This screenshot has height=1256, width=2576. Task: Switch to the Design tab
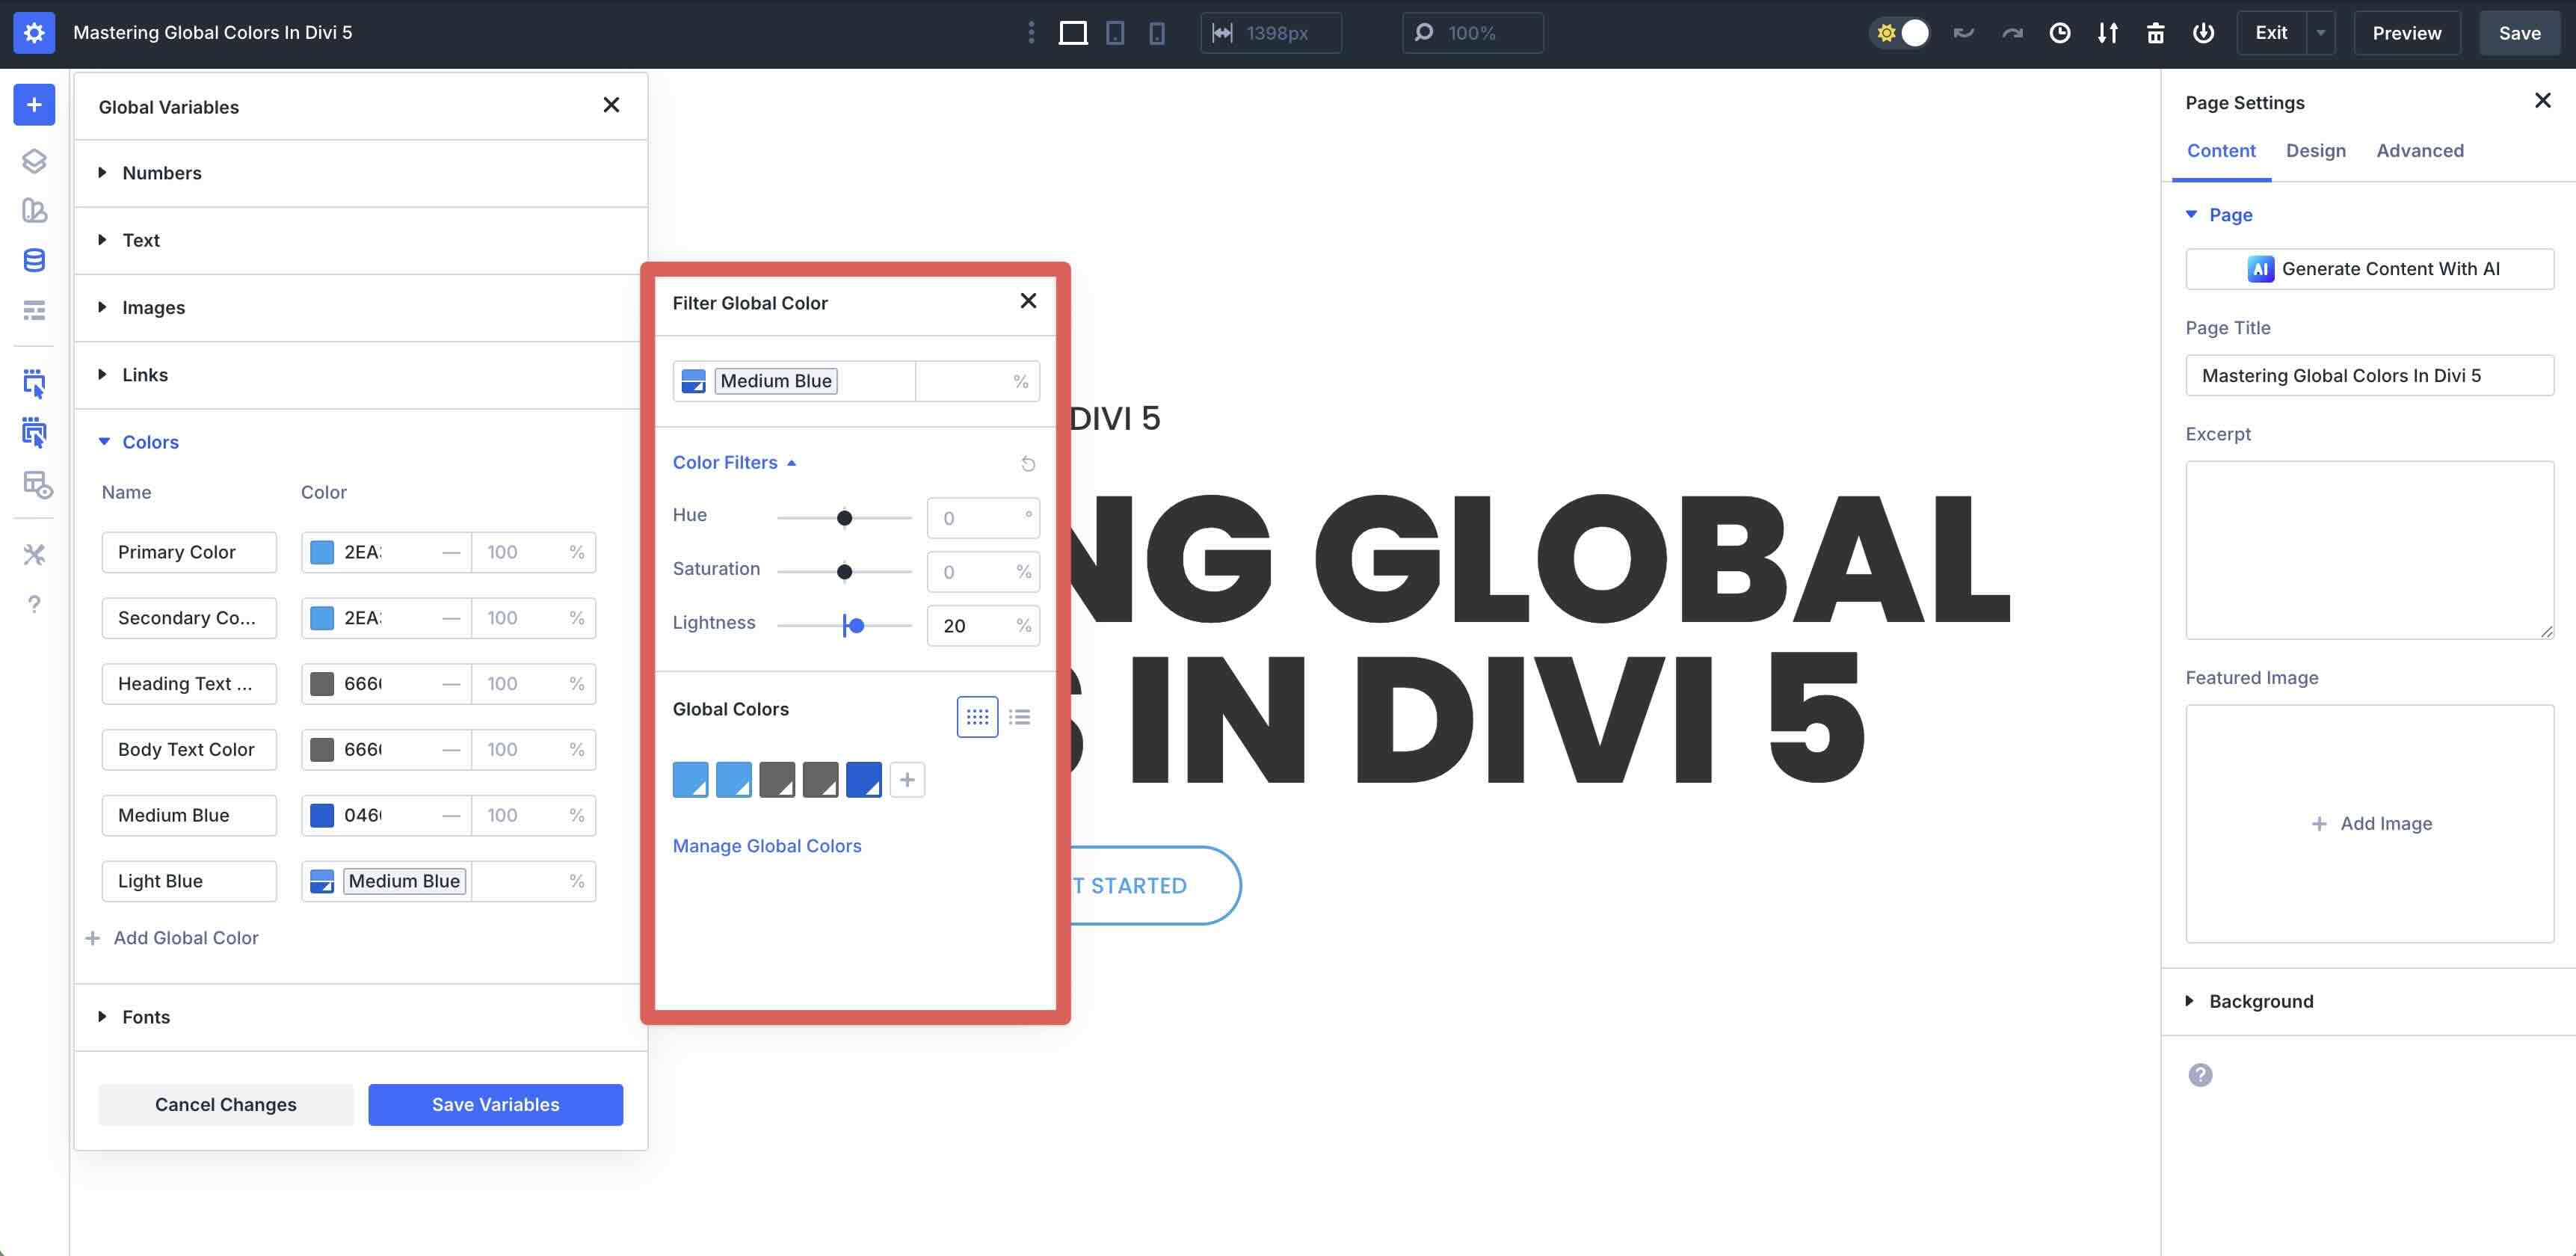[2315, 151]
